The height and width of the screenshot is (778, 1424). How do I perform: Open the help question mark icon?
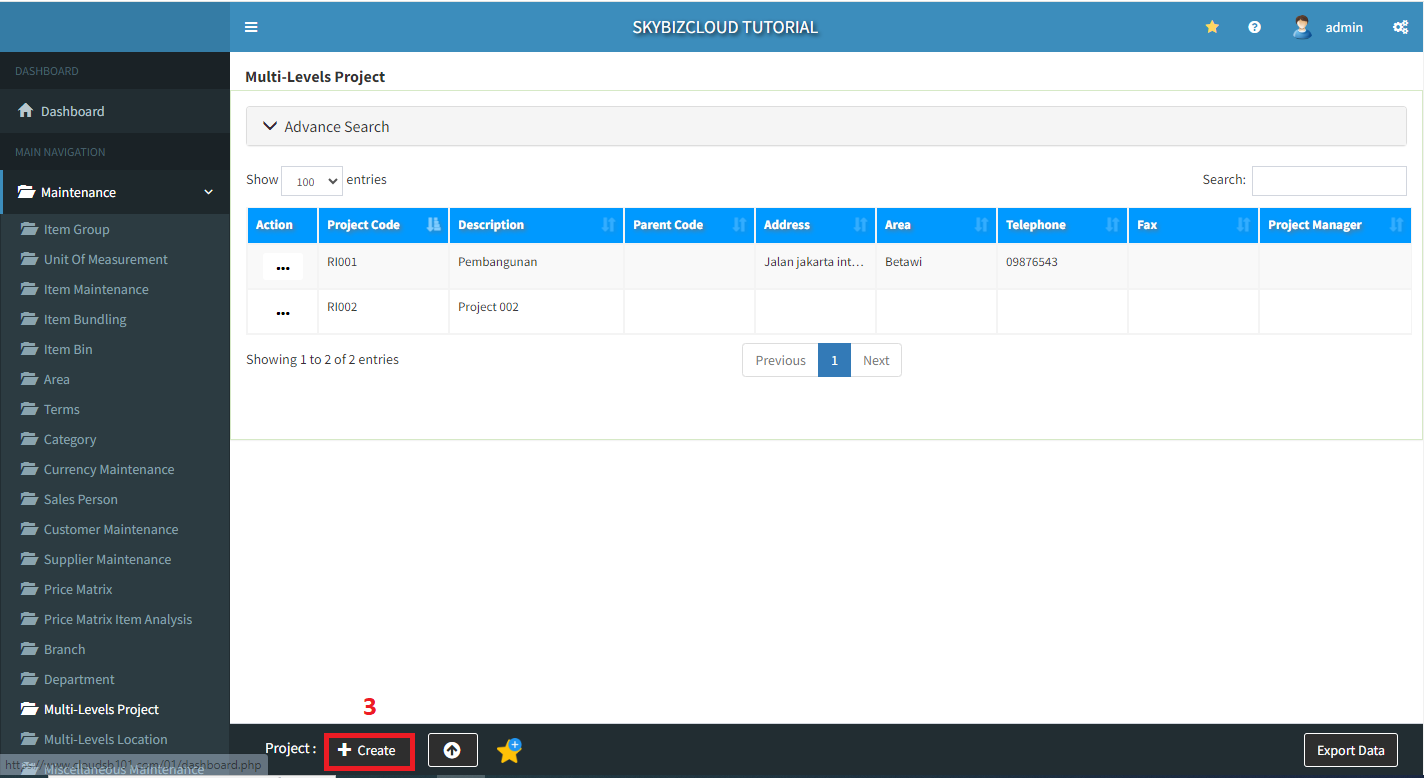pyautogui.click(x=1254, y=27)
